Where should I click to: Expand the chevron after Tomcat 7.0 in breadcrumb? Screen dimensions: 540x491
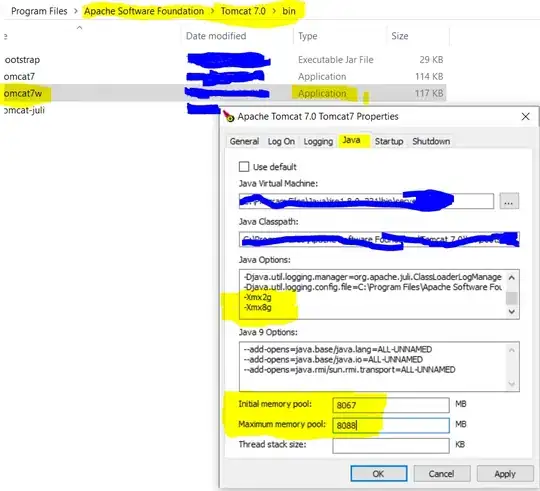[x=274, y=11]
